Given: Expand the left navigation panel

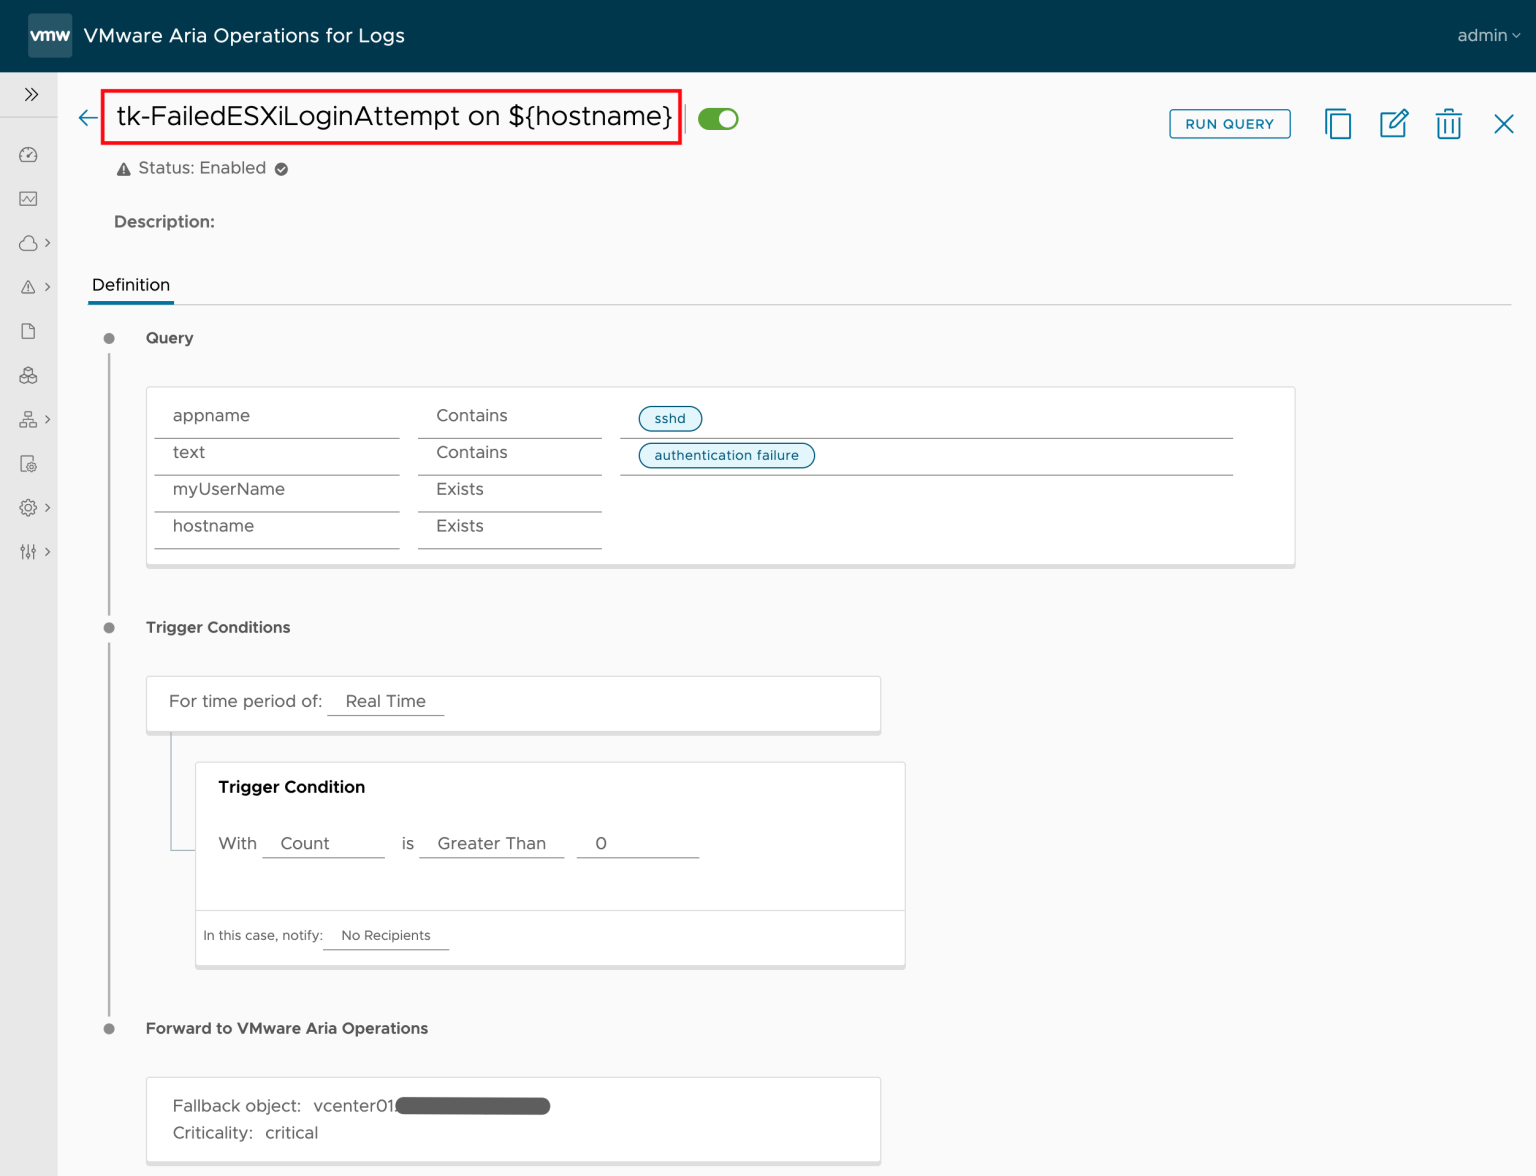Looking at the screenshot, I should pos(31,95).
